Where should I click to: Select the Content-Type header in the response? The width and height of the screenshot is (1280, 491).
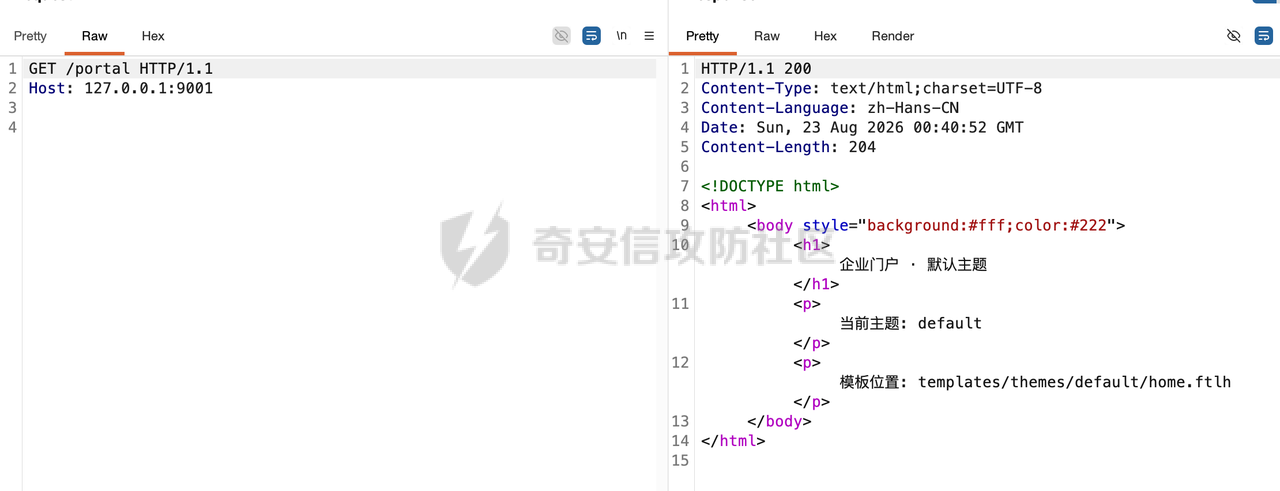[871, 88]
